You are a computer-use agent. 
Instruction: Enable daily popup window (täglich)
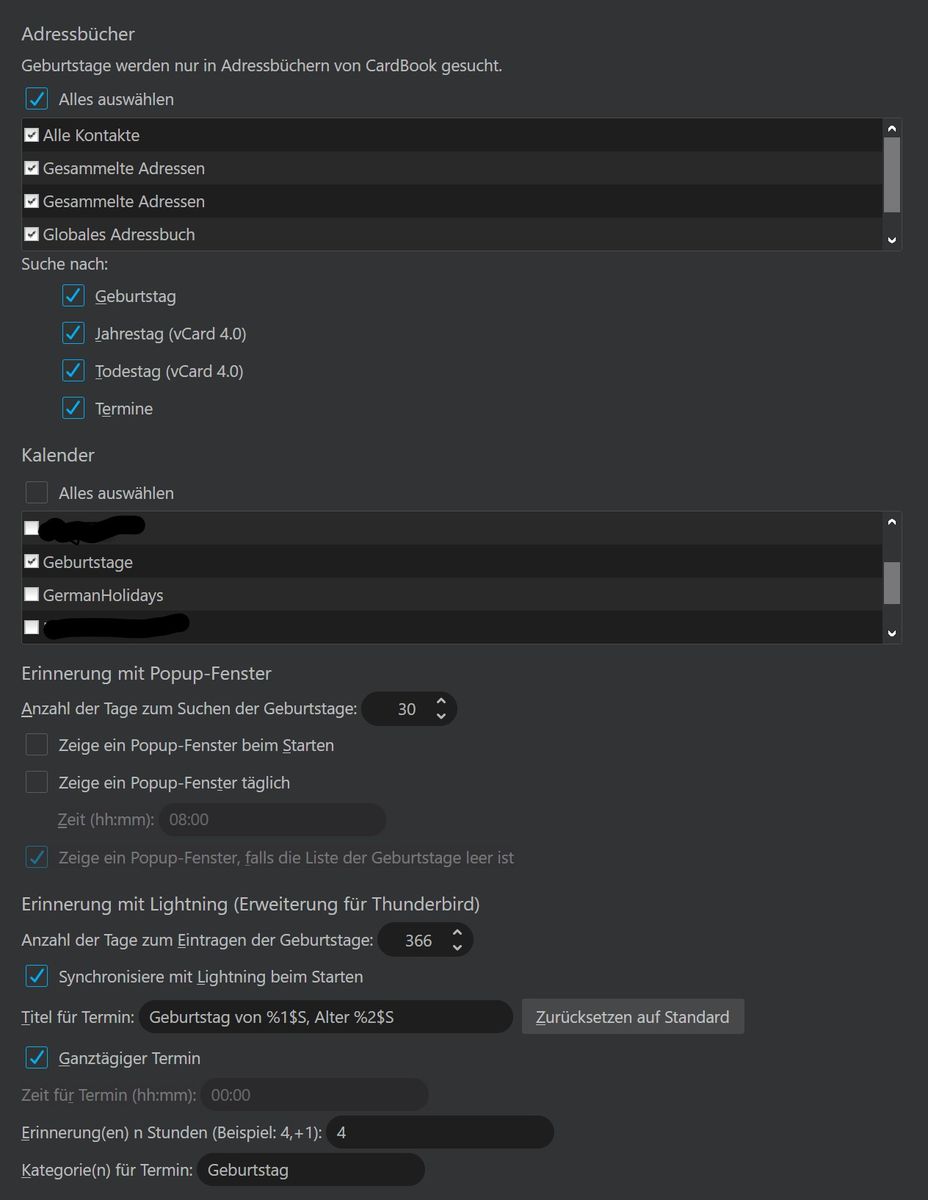[37, 782]
